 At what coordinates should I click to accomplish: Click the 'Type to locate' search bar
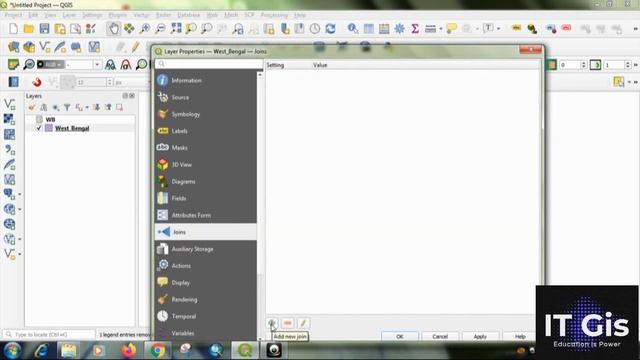[x=49, y=335]
